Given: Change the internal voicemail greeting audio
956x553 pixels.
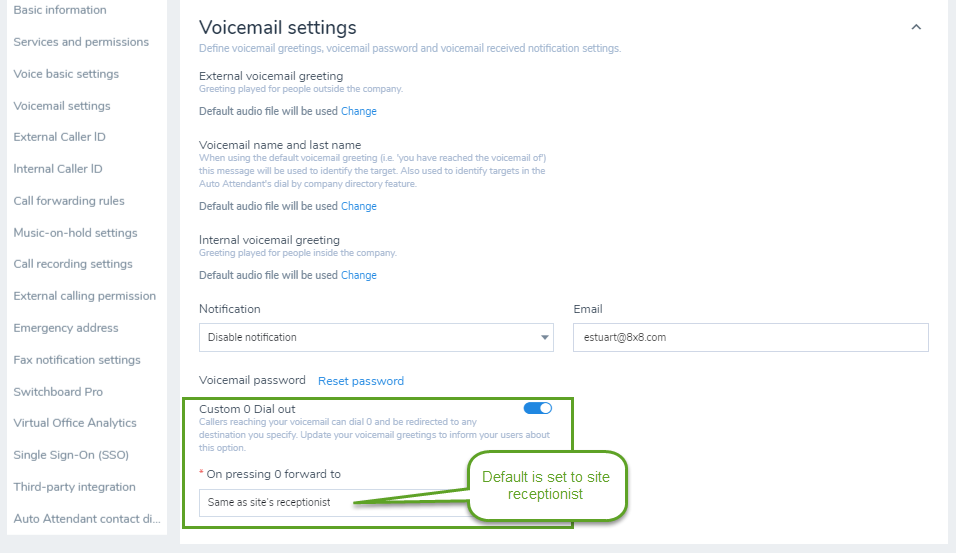Looking at the screenshot, I should (358, 275).
